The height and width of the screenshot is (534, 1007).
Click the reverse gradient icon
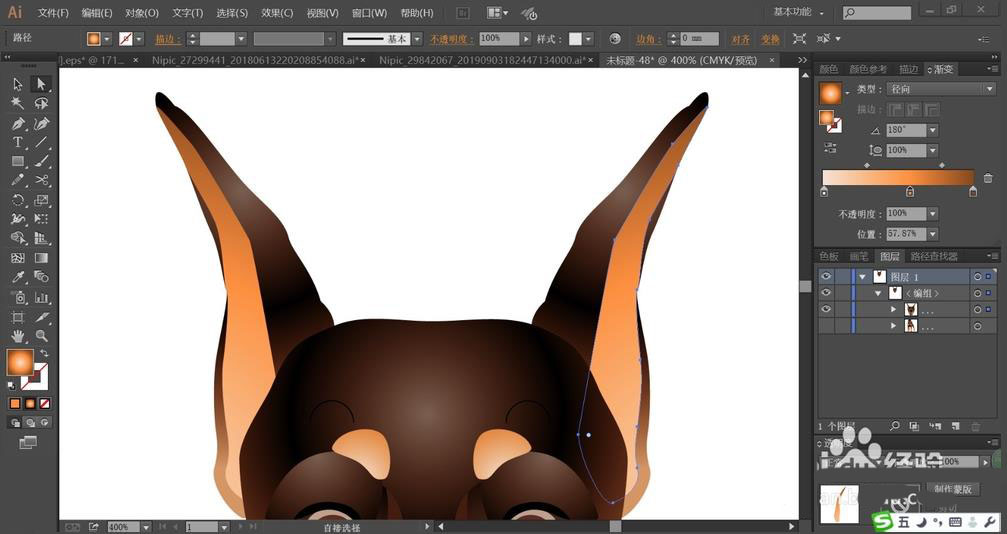[830, 148]
